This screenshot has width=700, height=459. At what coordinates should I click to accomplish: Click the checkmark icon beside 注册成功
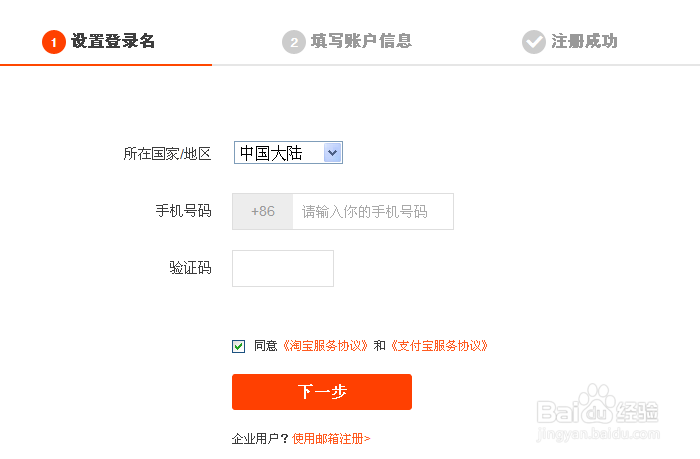pyautogui.click(x=534, y=42)
